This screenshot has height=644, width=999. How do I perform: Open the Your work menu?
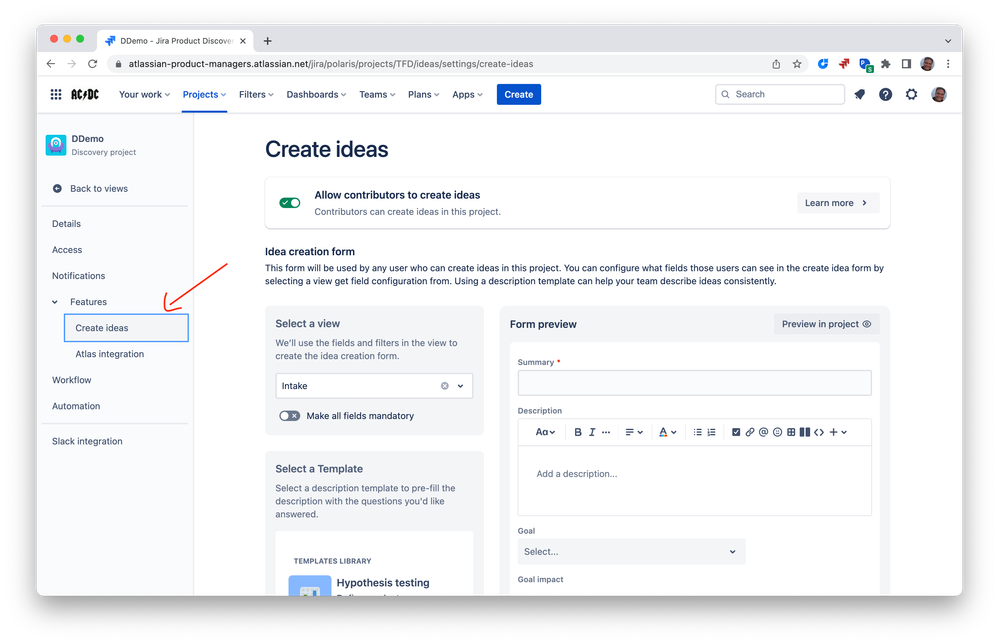coord(145,94)
